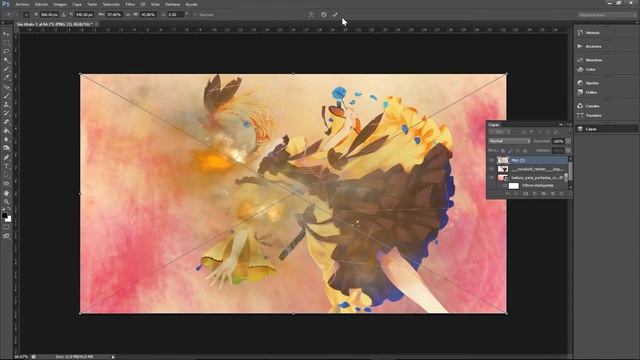Open the opacity slider arrow

(x=568, y=141)
